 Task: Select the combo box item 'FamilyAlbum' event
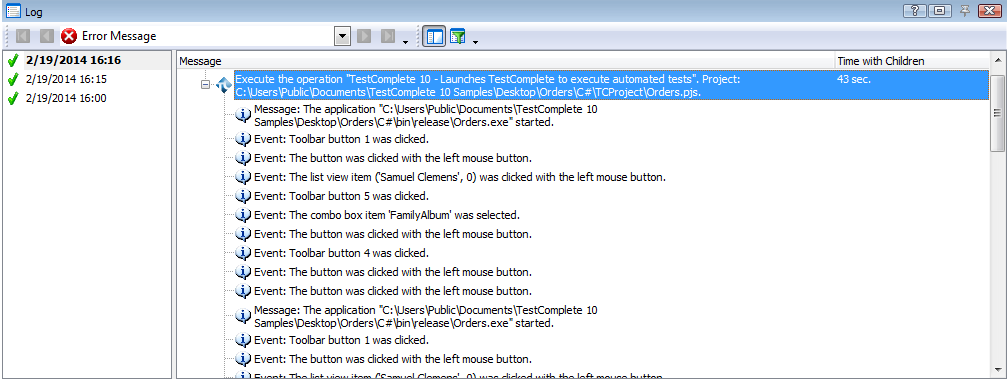click(x=387, y=215)
